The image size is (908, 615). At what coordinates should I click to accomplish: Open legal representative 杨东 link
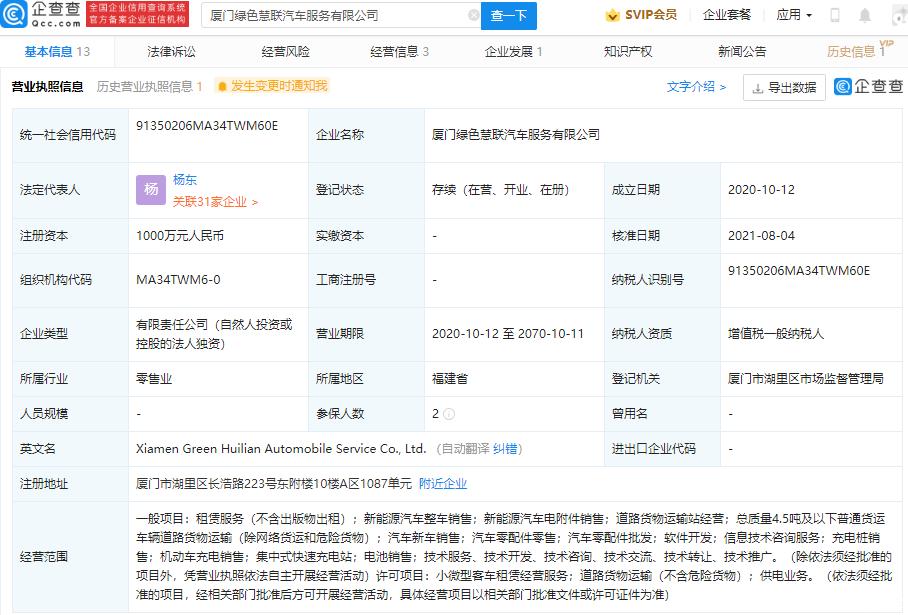click(185, 180)
